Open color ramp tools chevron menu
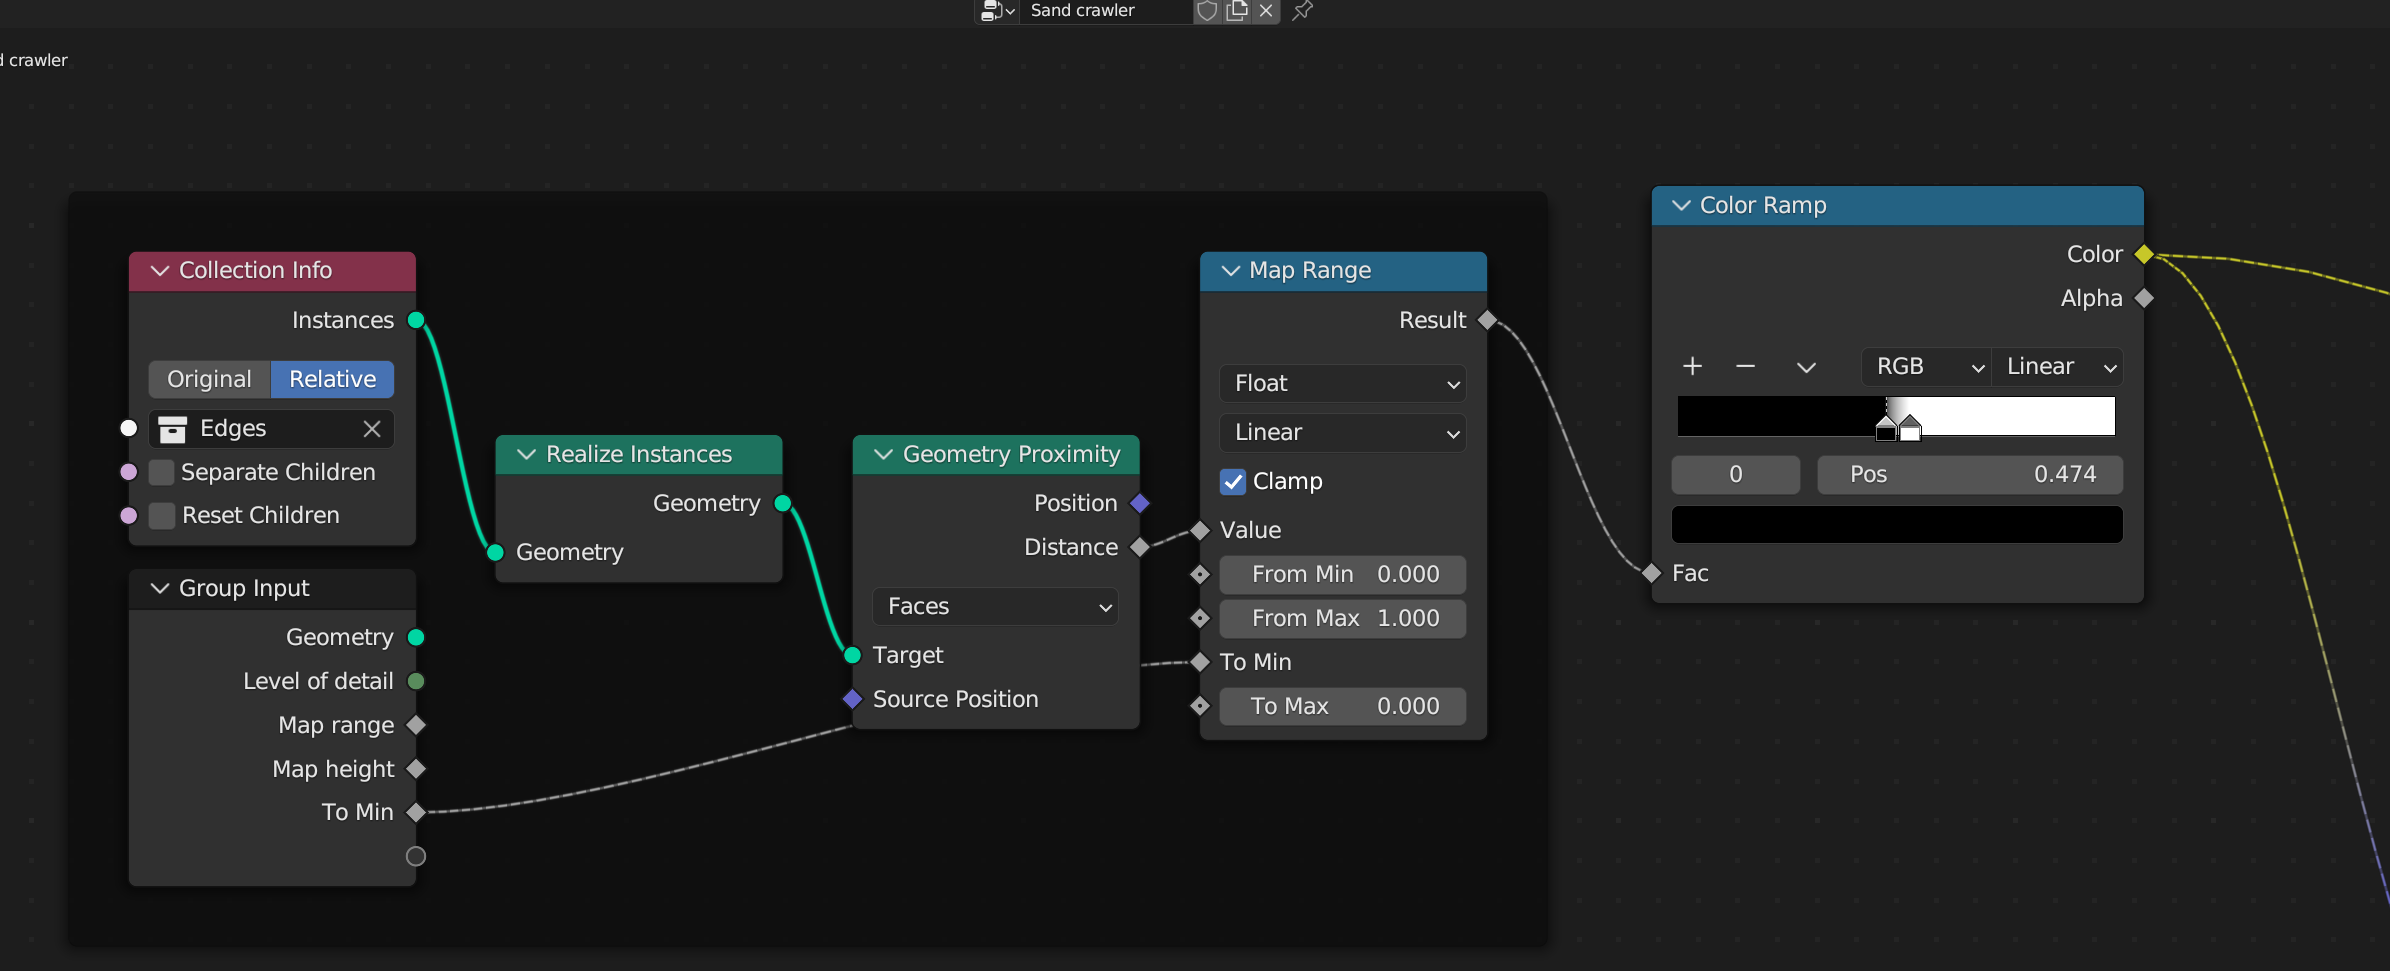 [x=1806, y=367]
